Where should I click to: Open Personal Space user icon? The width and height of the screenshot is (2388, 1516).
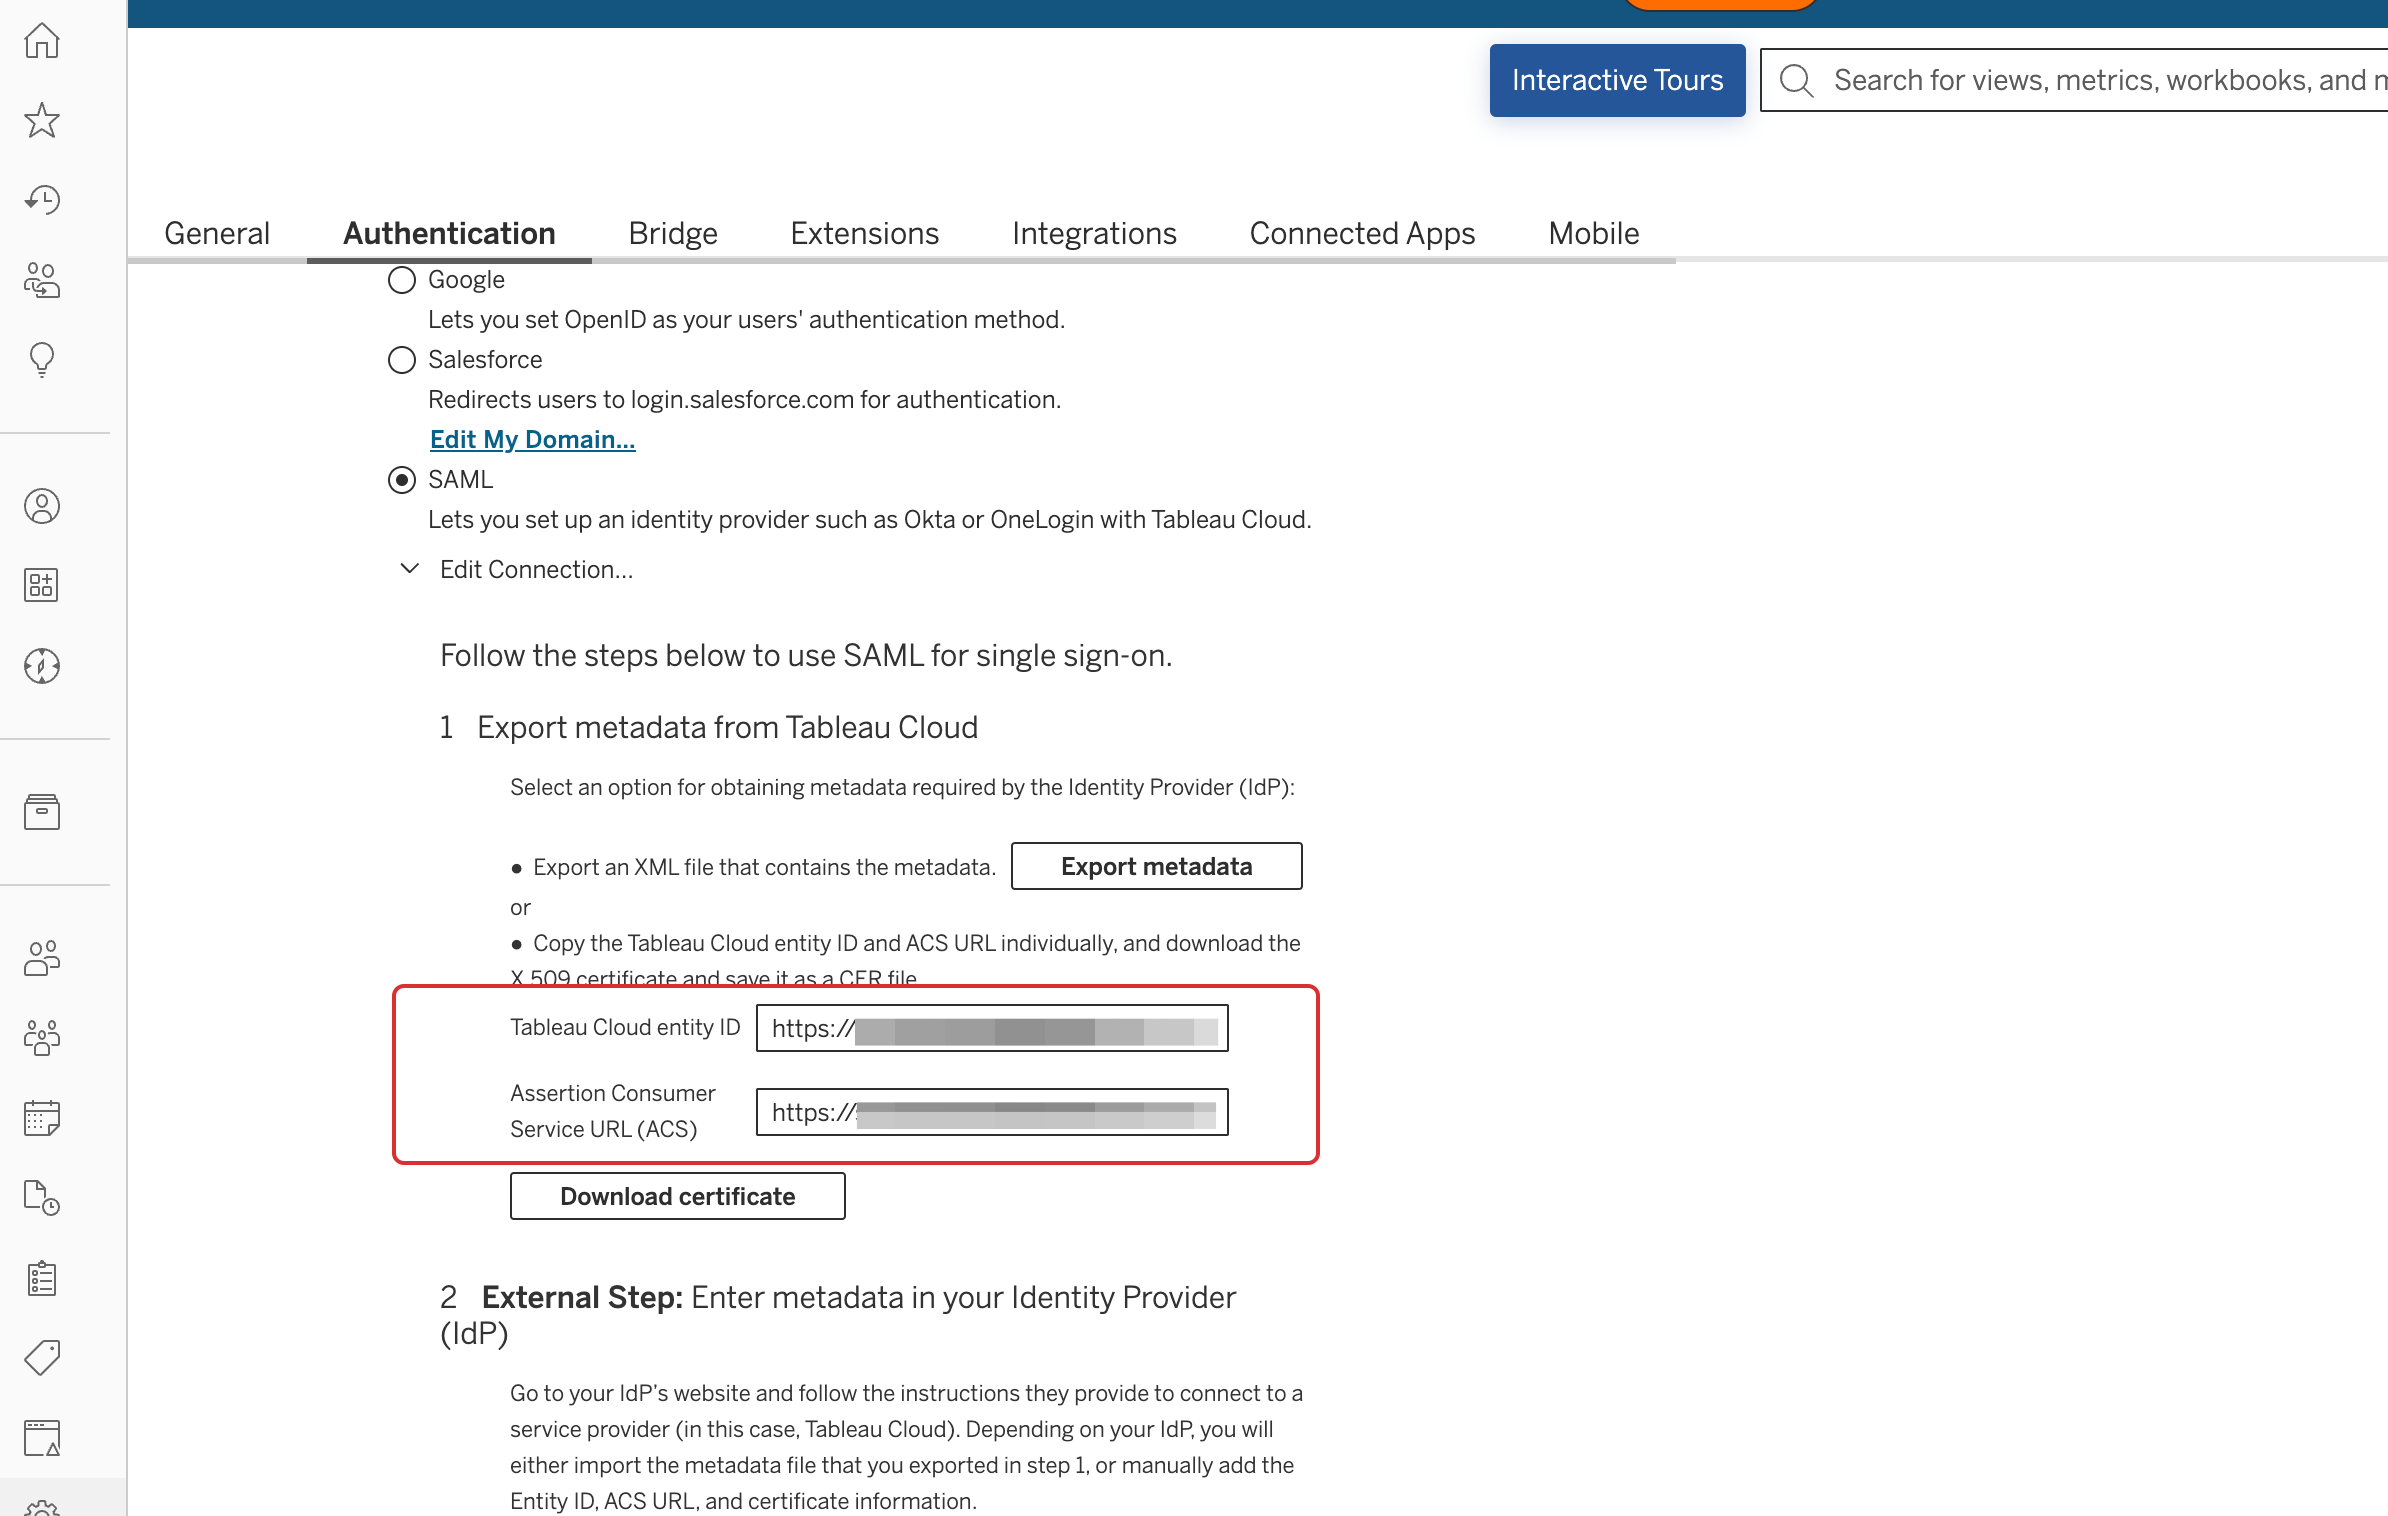pyautogui.click(x=42, y=506)
